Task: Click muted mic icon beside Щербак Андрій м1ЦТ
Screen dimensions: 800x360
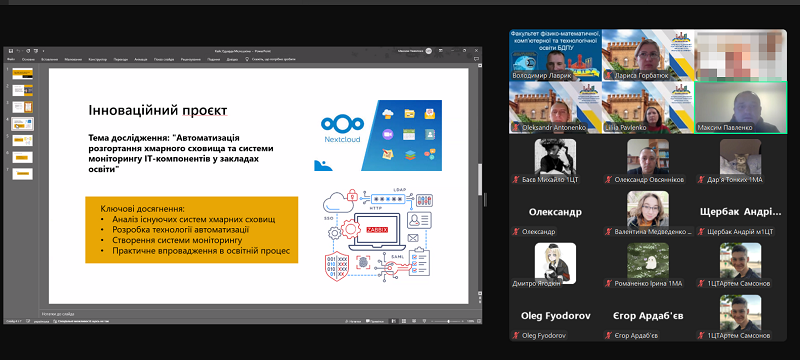Action: pyautogui.click(x=701, y=232)
